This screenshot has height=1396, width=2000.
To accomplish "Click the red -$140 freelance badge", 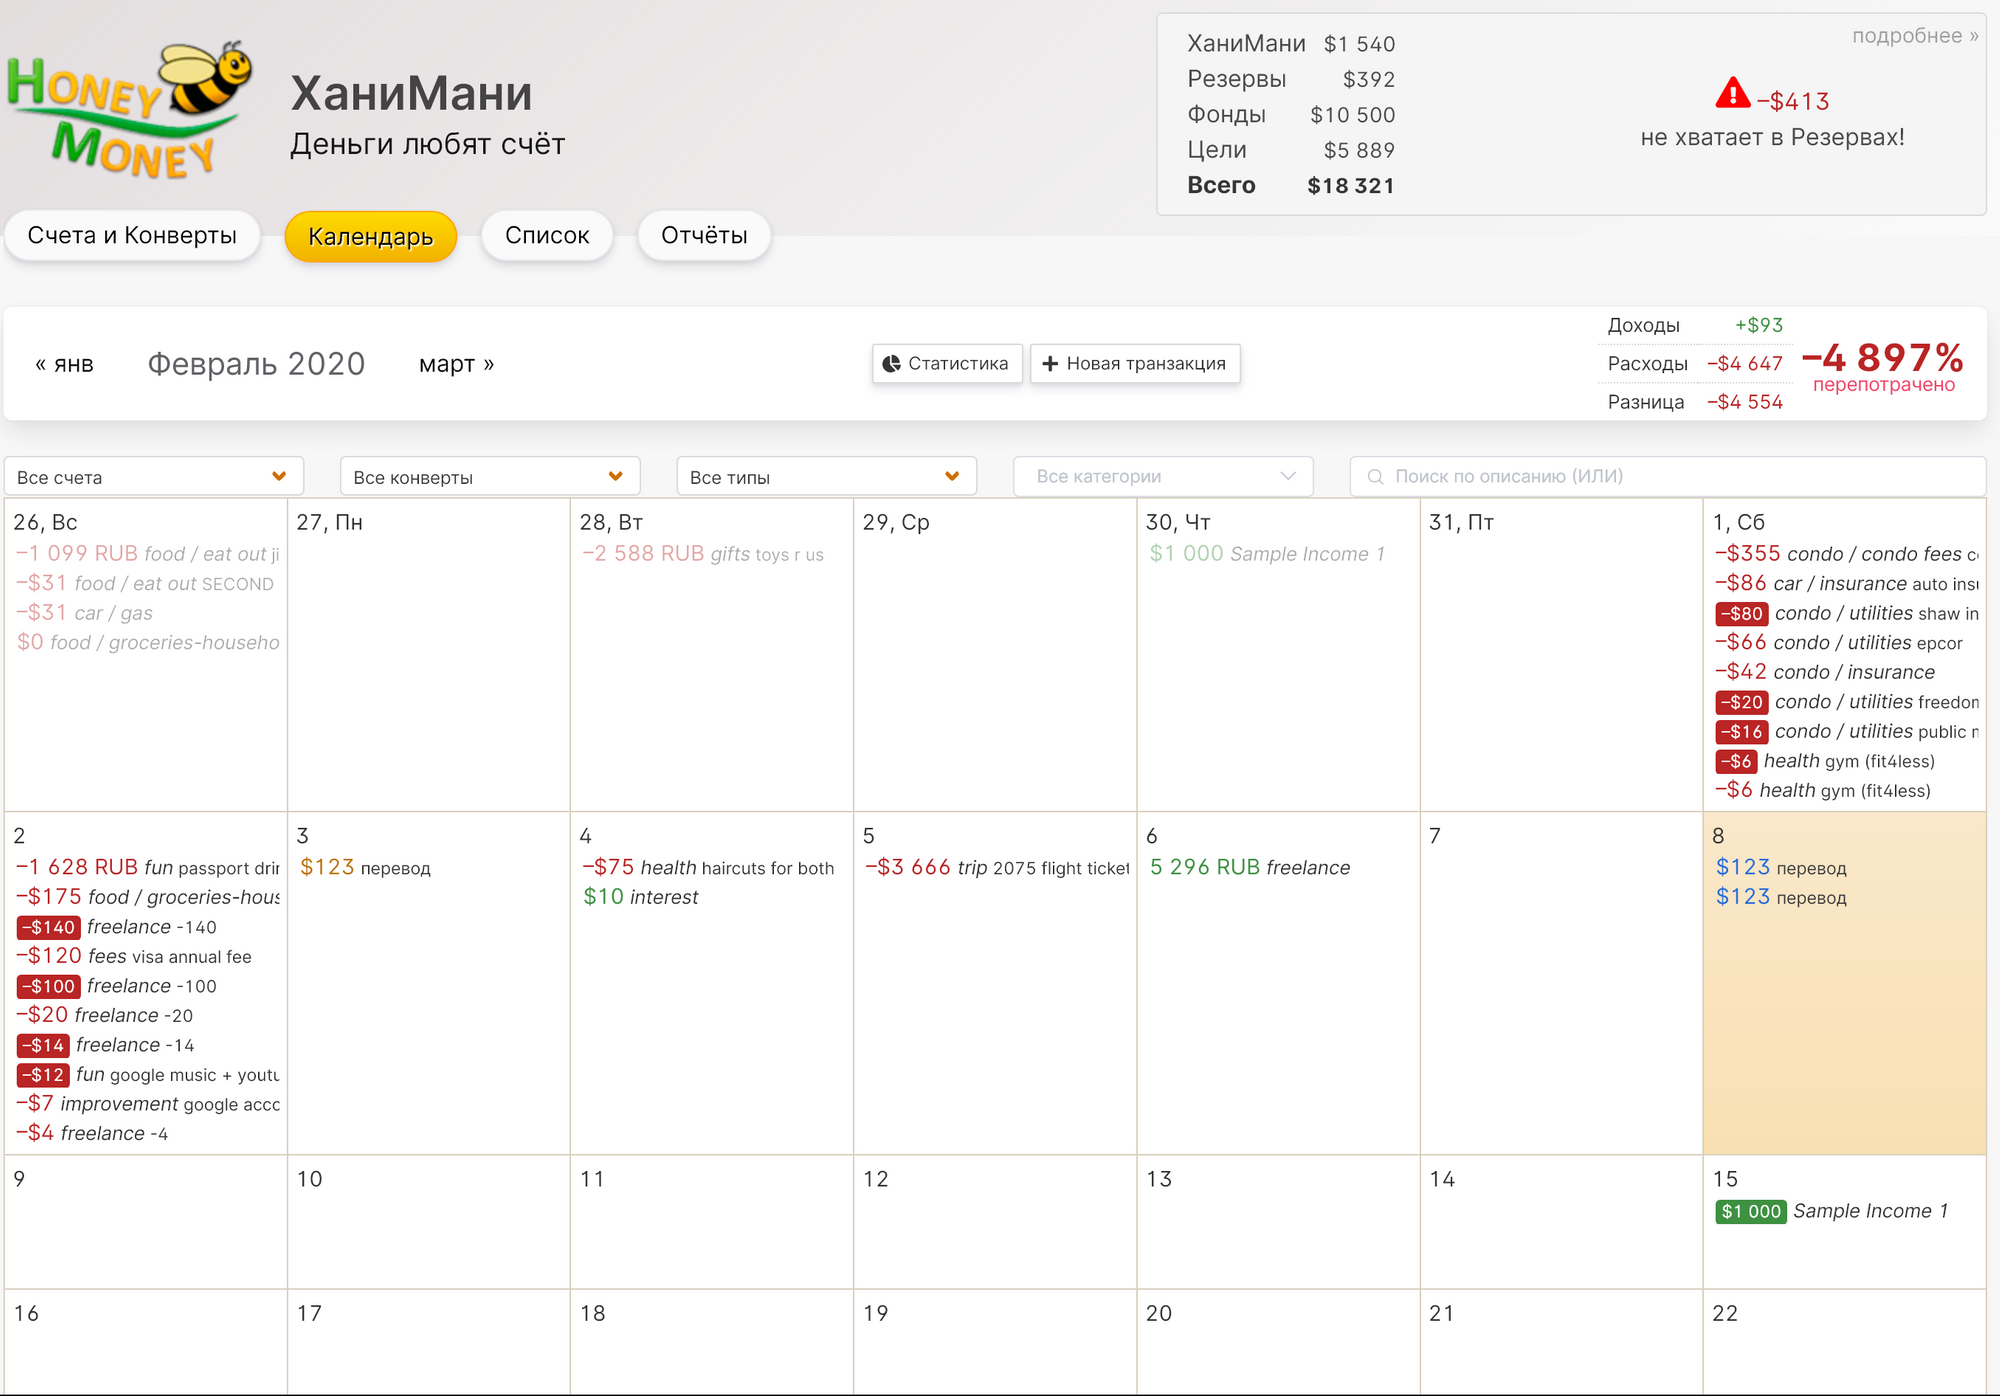I will pos(49,928).
